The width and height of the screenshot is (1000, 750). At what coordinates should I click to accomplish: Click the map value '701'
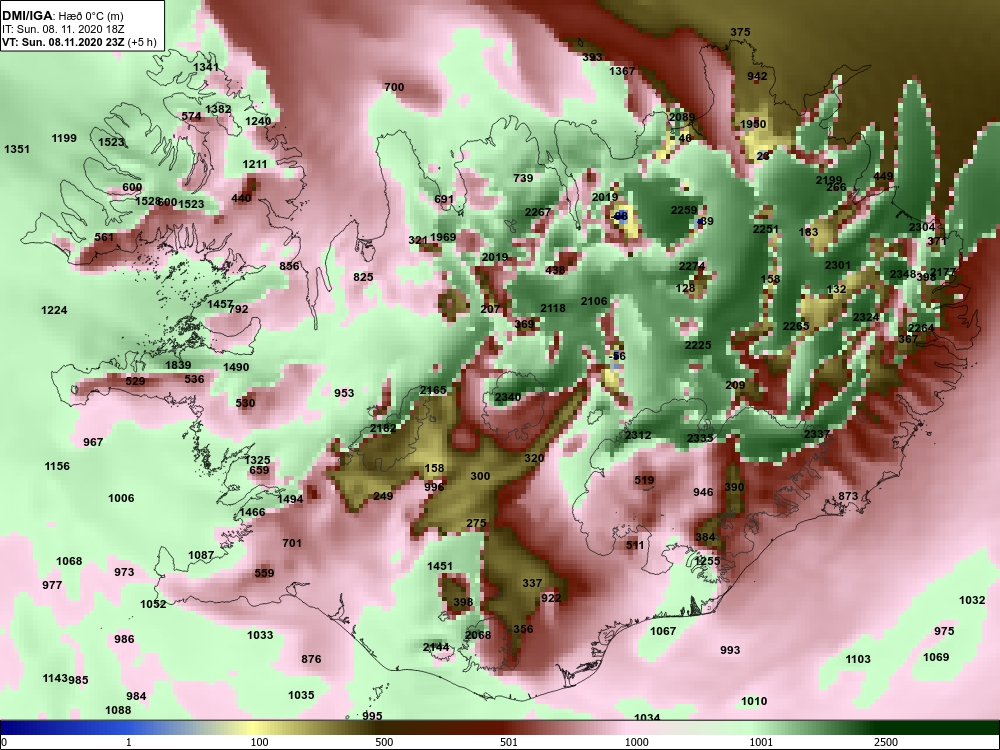tap(291, 543)
